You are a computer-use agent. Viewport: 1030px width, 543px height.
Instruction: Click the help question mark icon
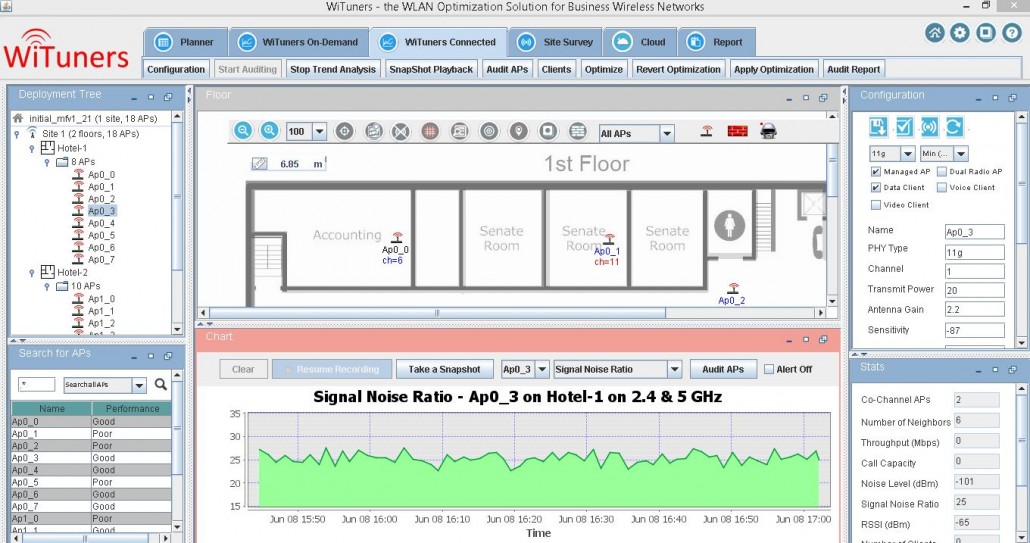click(1012, 33)
